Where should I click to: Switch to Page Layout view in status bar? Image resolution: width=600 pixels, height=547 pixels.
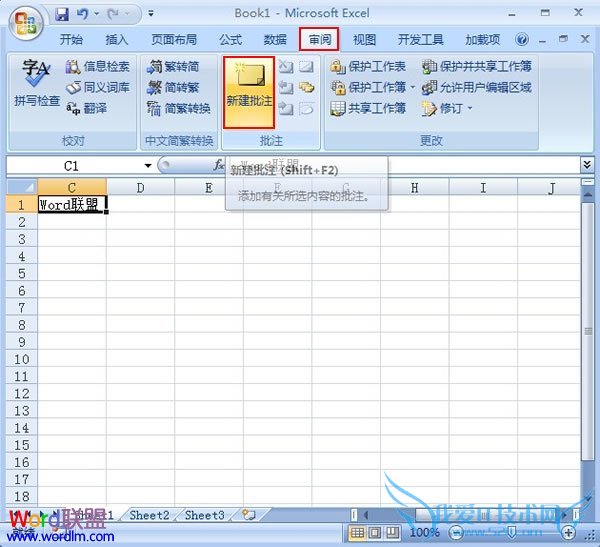click(376, 533)
